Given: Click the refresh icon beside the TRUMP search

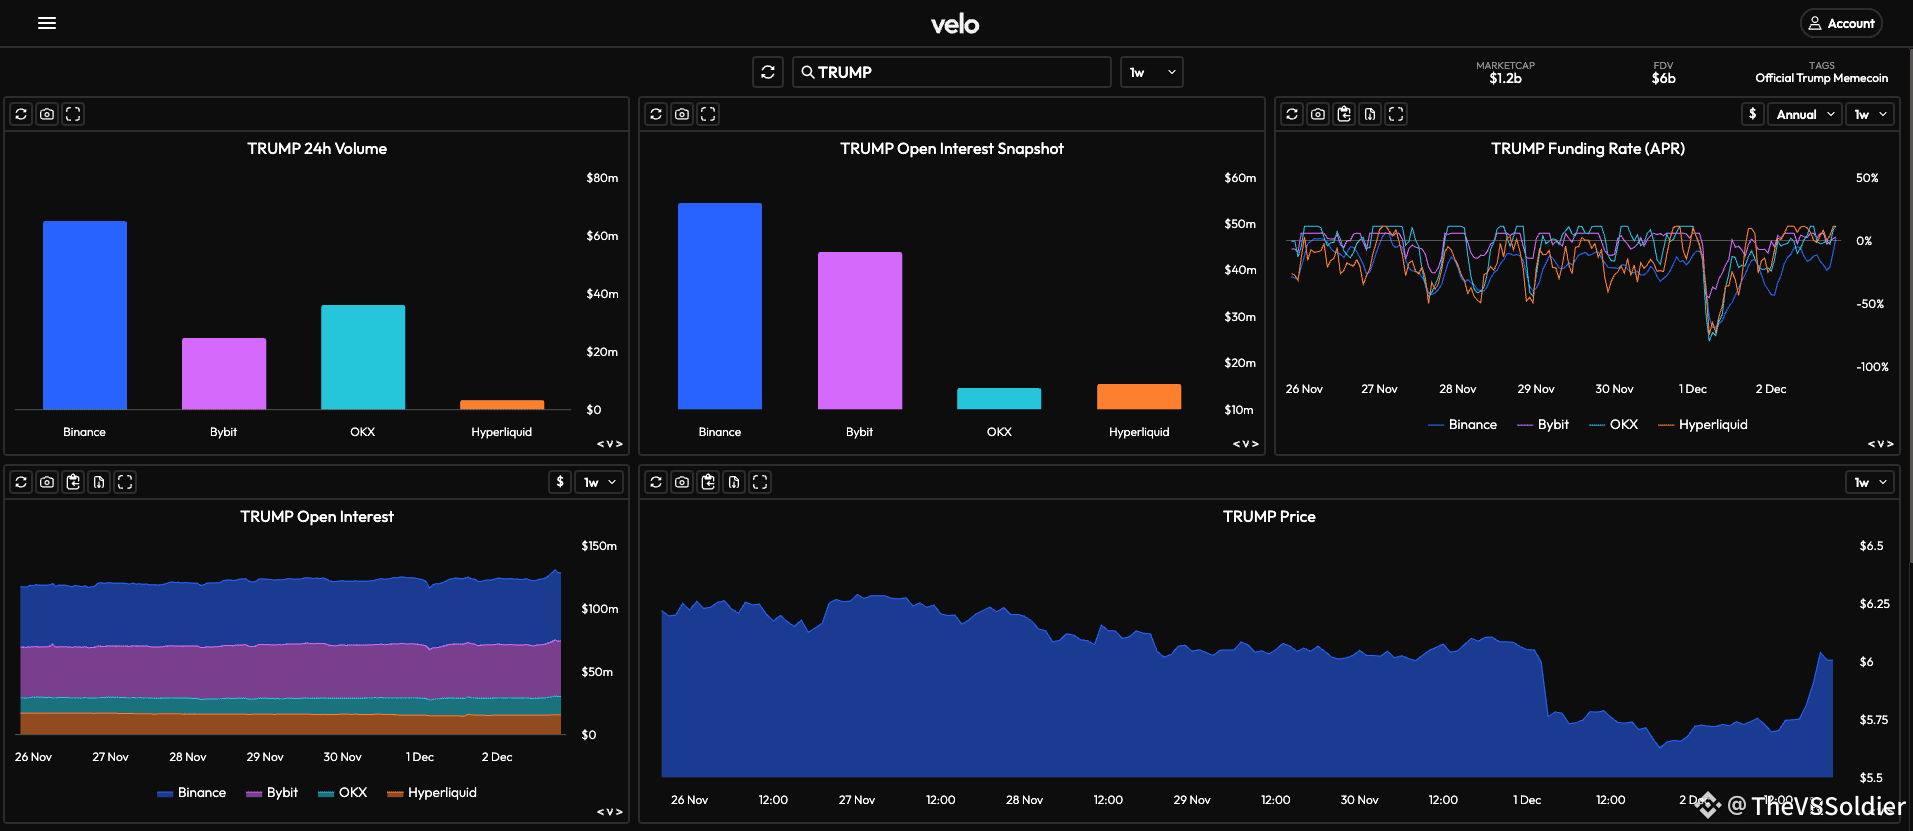Looking at the screenshot, I should [x=768, y=72].
